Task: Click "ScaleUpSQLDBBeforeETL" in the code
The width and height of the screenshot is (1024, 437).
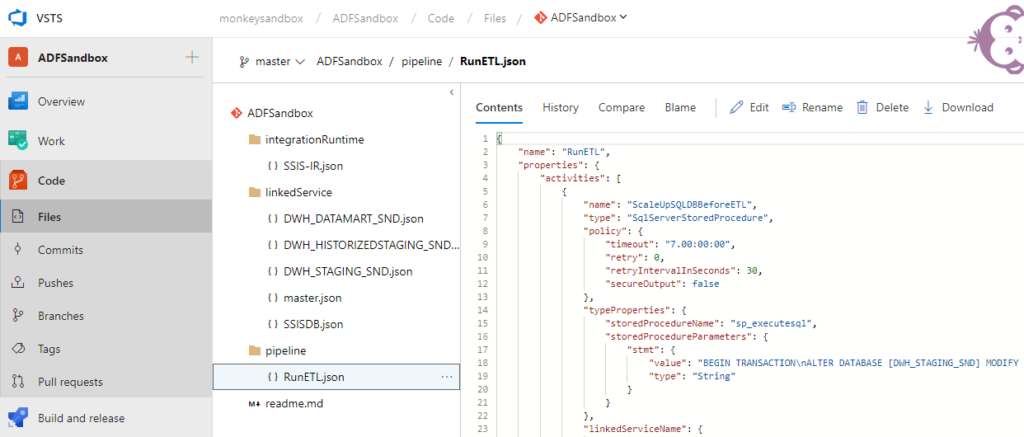Action: 691,204
